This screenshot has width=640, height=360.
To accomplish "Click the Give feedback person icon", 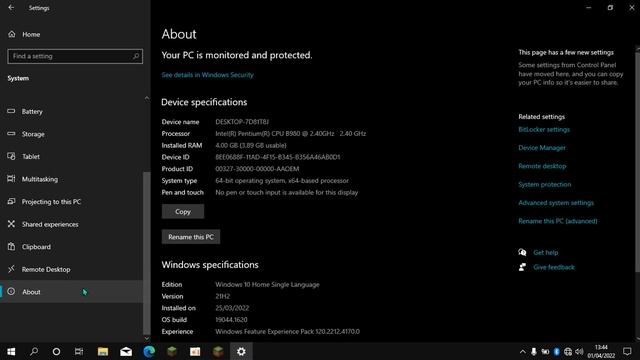I will [522, 267].
